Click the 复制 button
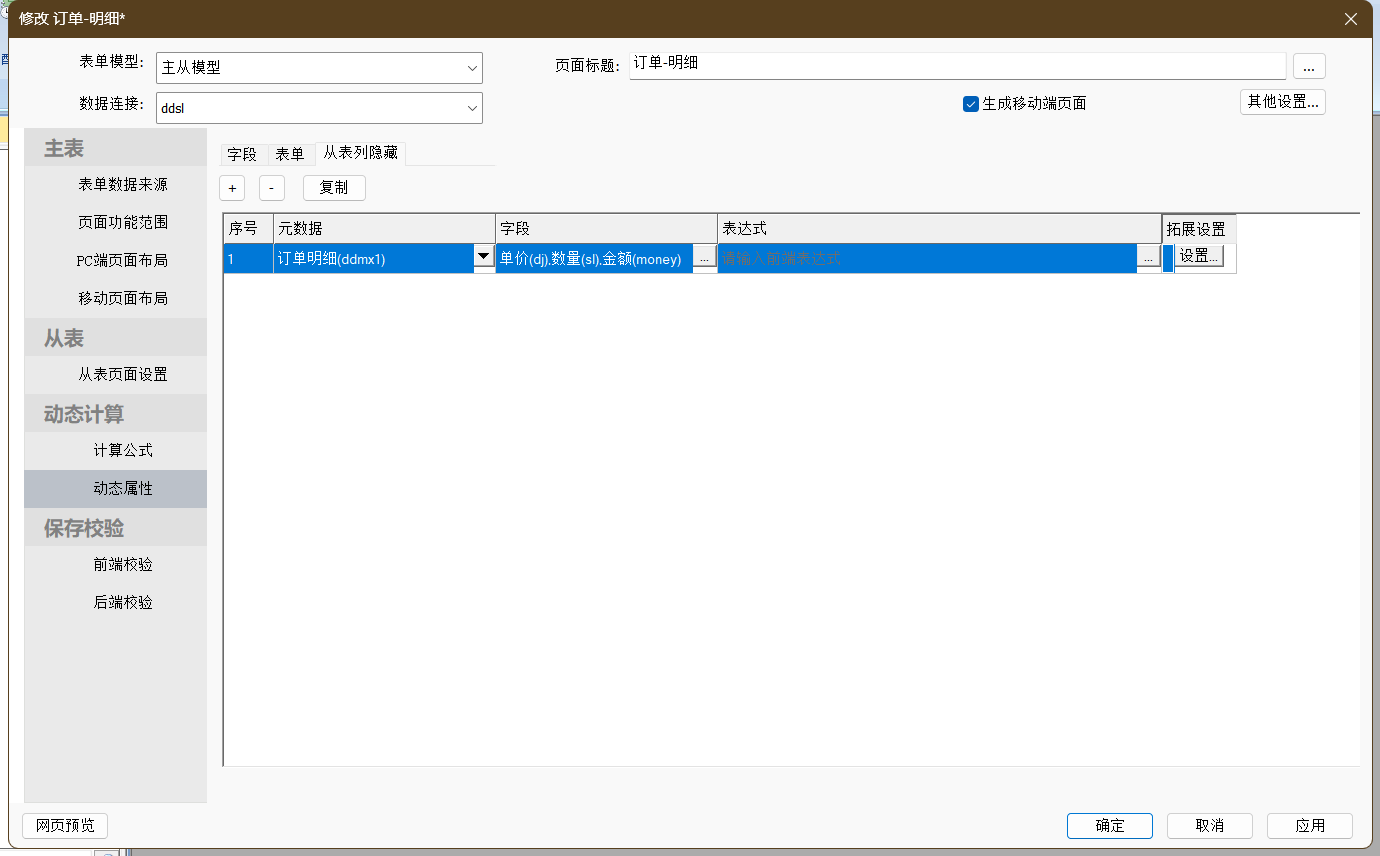1380x856 pixels. (x=334, y=188)
